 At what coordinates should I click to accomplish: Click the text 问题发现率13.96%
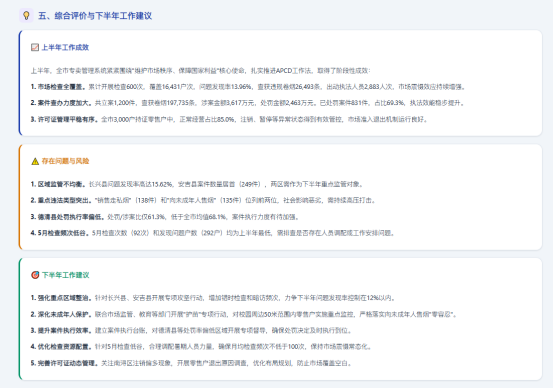pos(225,87)
